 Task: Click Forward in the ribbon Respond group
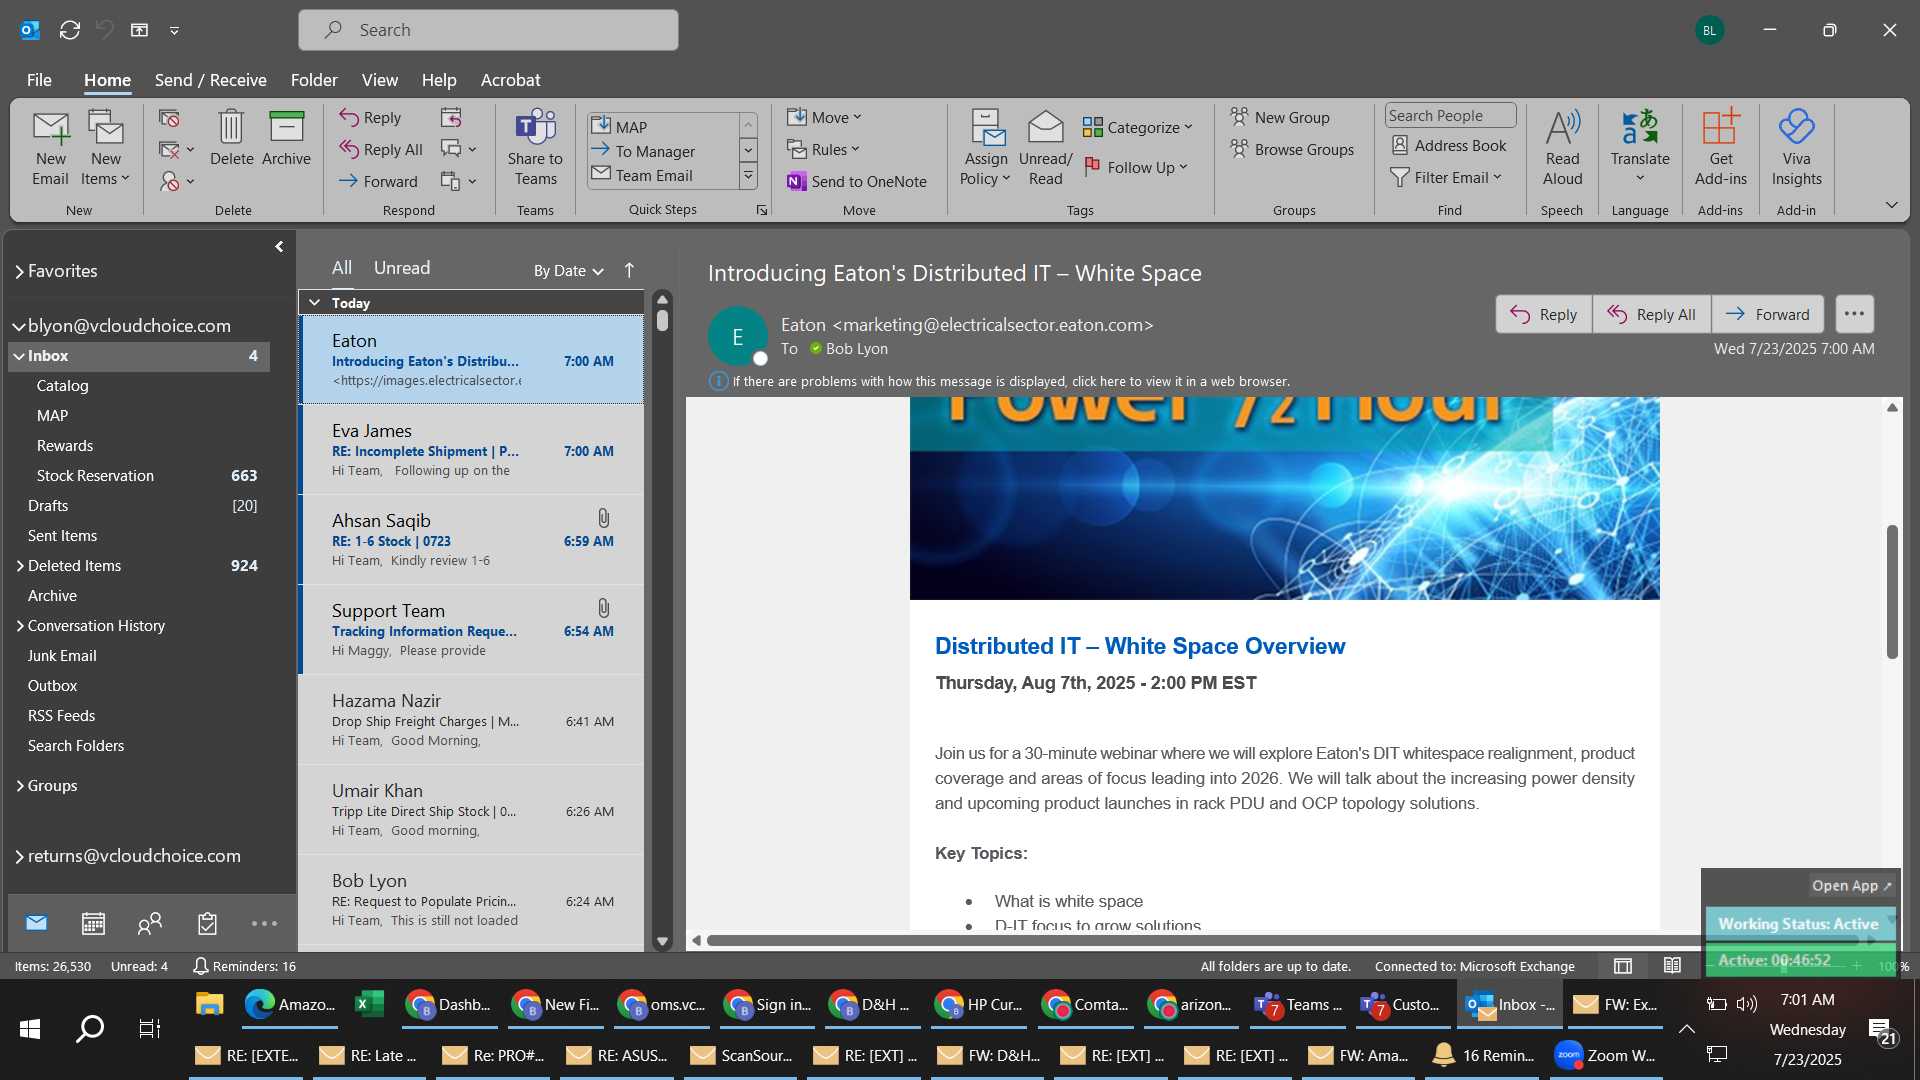click(378, 181)
